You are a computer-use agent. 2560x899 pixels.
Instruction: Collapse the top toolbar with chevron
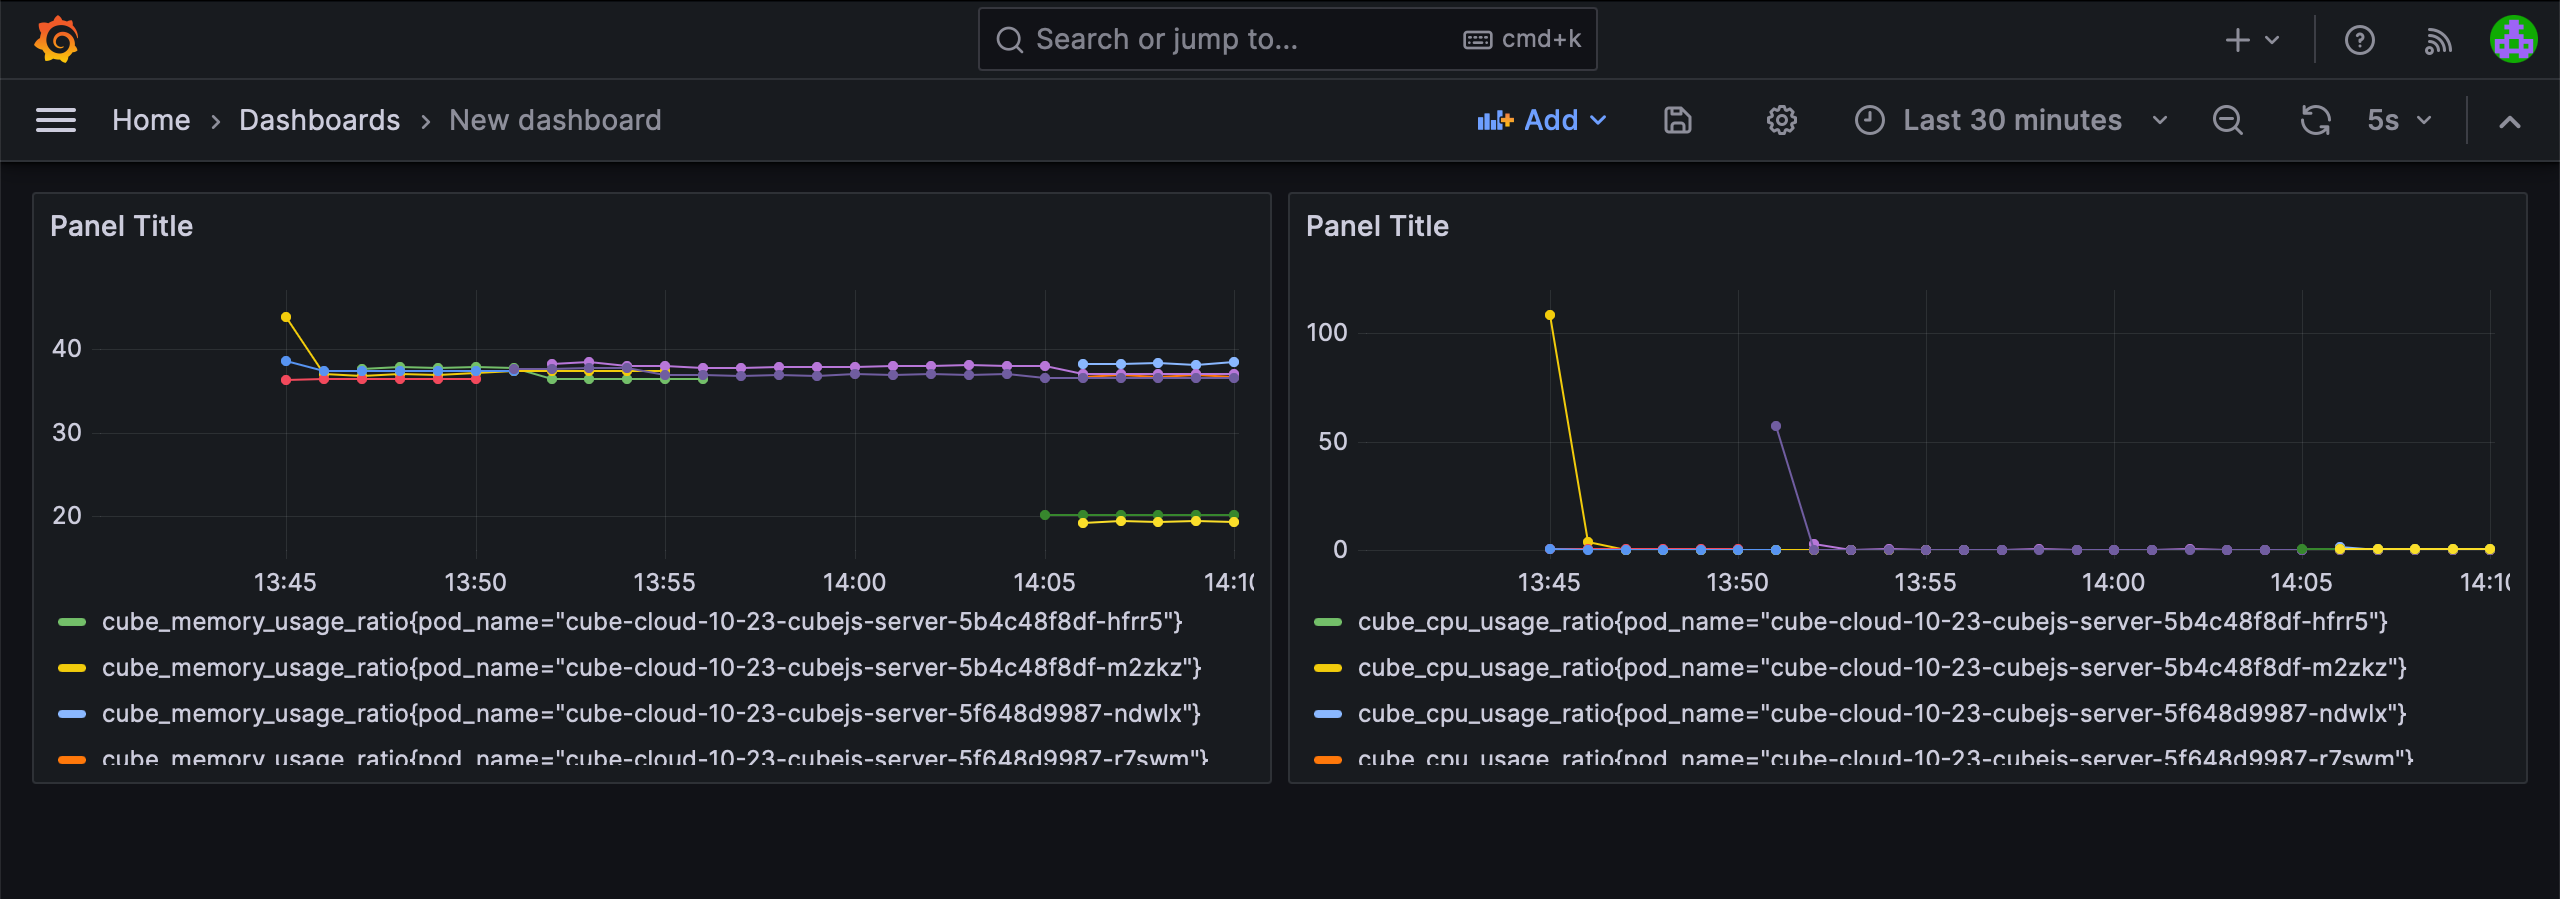pos(2509,122)
